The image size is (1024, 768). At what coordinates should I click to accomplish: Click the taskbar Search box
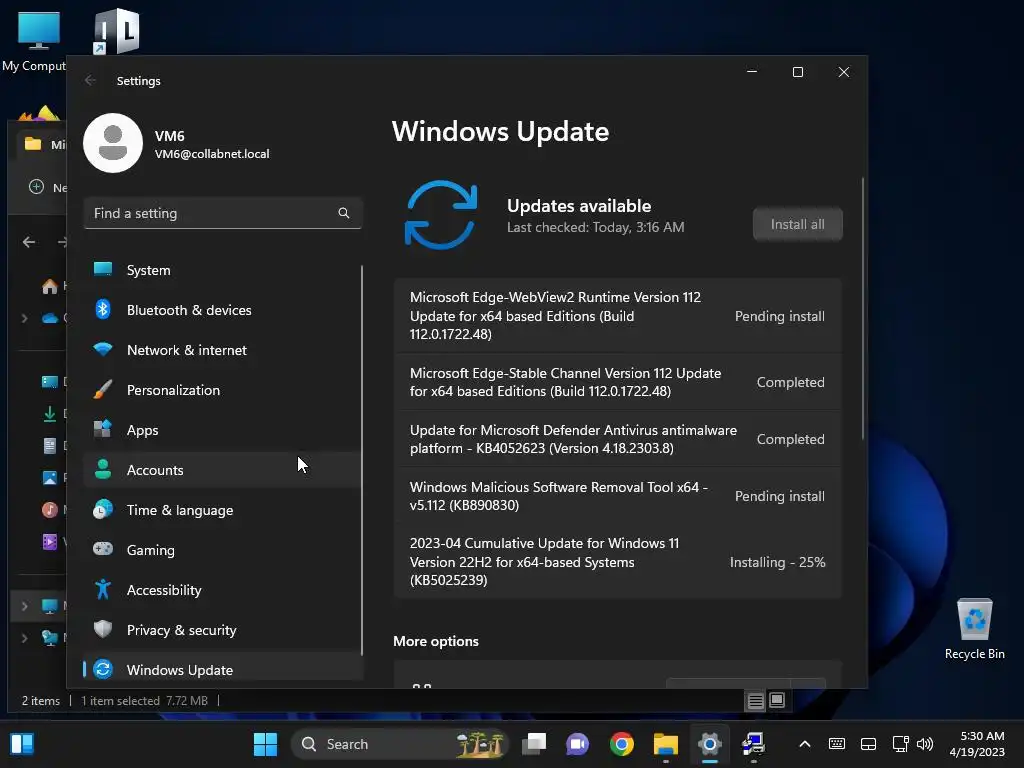click(x=400, y=744)
